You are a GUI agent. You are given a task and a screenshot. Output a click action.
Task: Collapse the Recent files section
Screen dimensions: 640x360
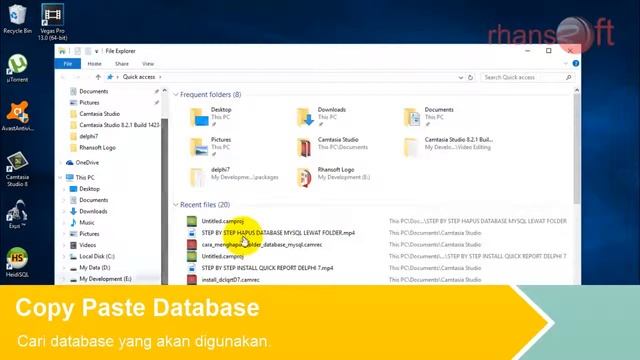(x=176, y=205)
